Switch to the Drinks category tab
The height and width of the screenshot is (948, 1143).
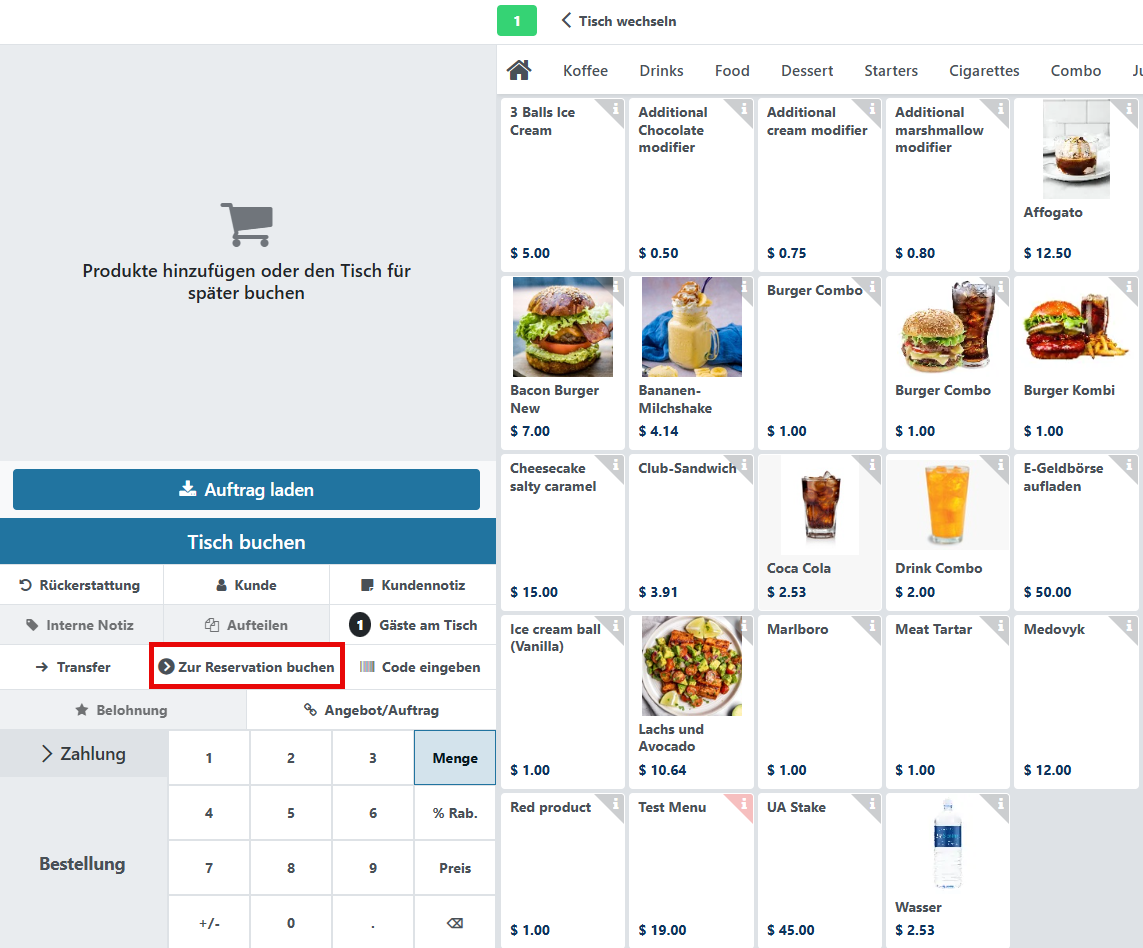(661, 71)
